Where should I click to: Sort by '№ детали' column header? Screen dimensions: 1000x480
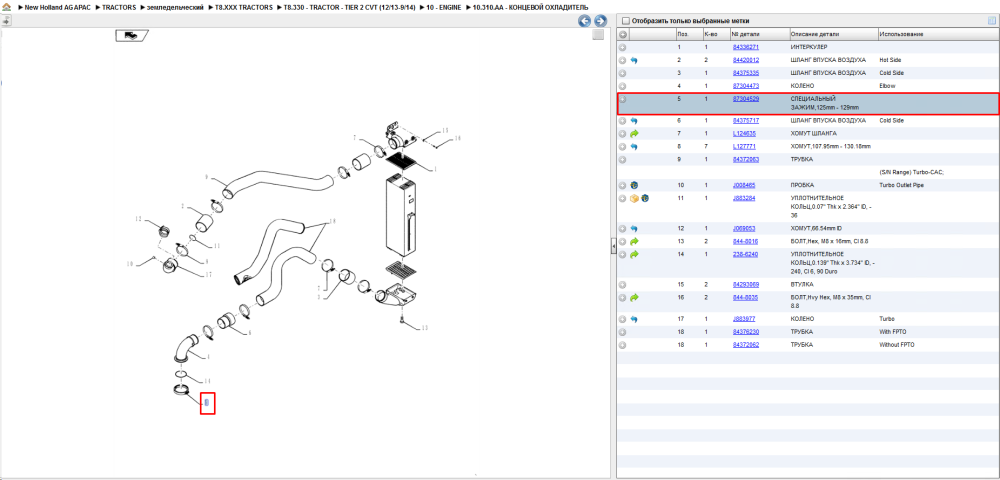click(758, 34)
